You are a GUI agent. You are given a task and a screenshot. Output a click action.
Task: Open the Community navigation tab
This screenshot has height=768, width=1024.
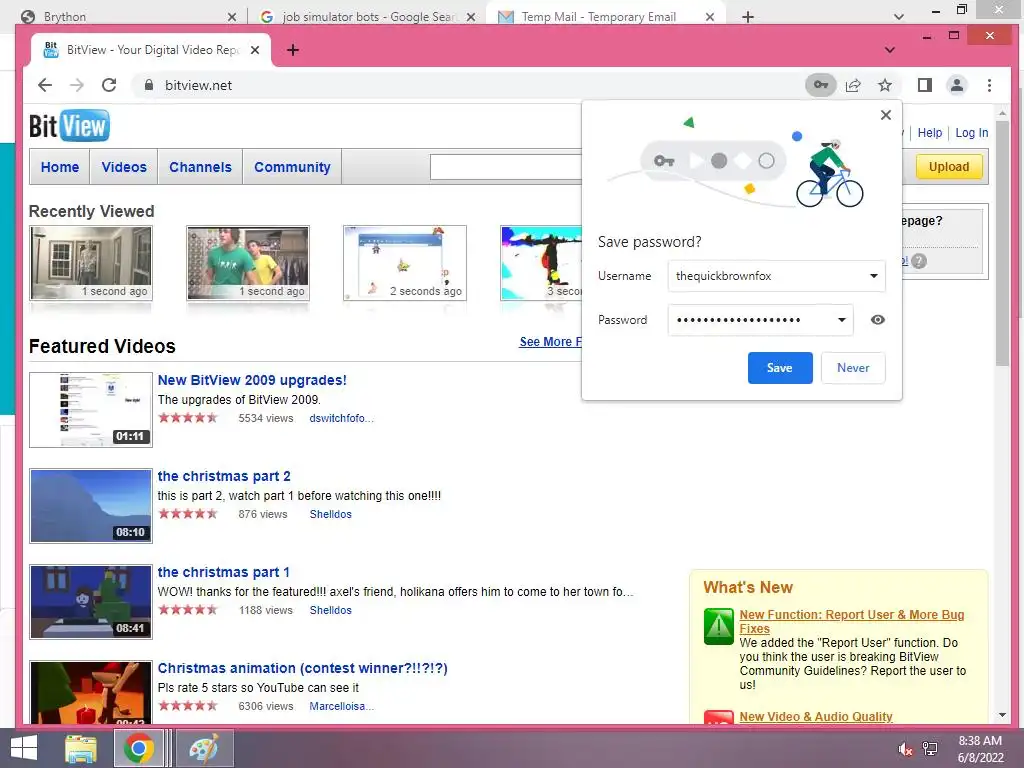pos(292,167)
